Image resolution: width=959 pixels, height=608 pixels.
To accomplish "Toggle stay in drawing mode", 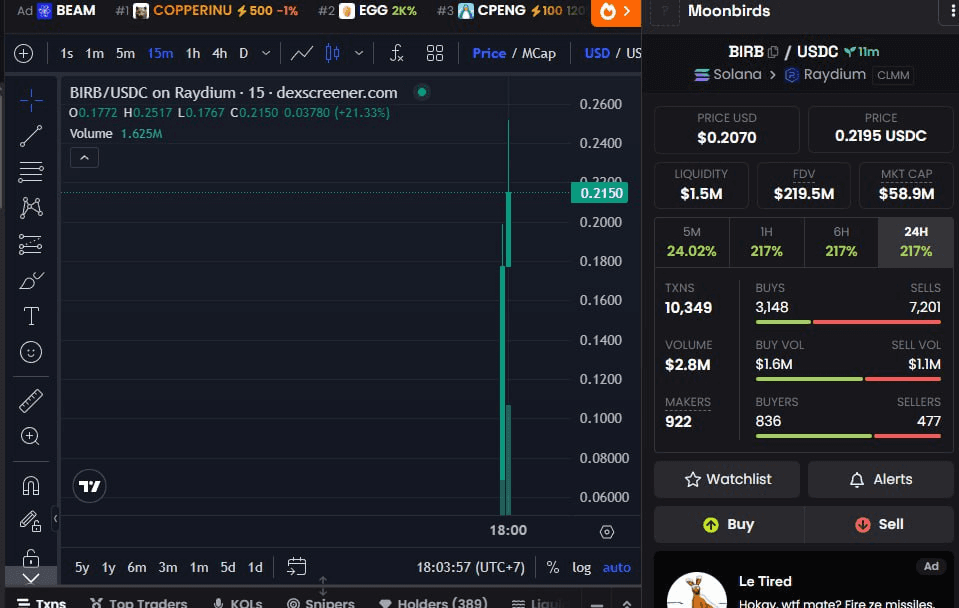I will click(x=31, y=521).
